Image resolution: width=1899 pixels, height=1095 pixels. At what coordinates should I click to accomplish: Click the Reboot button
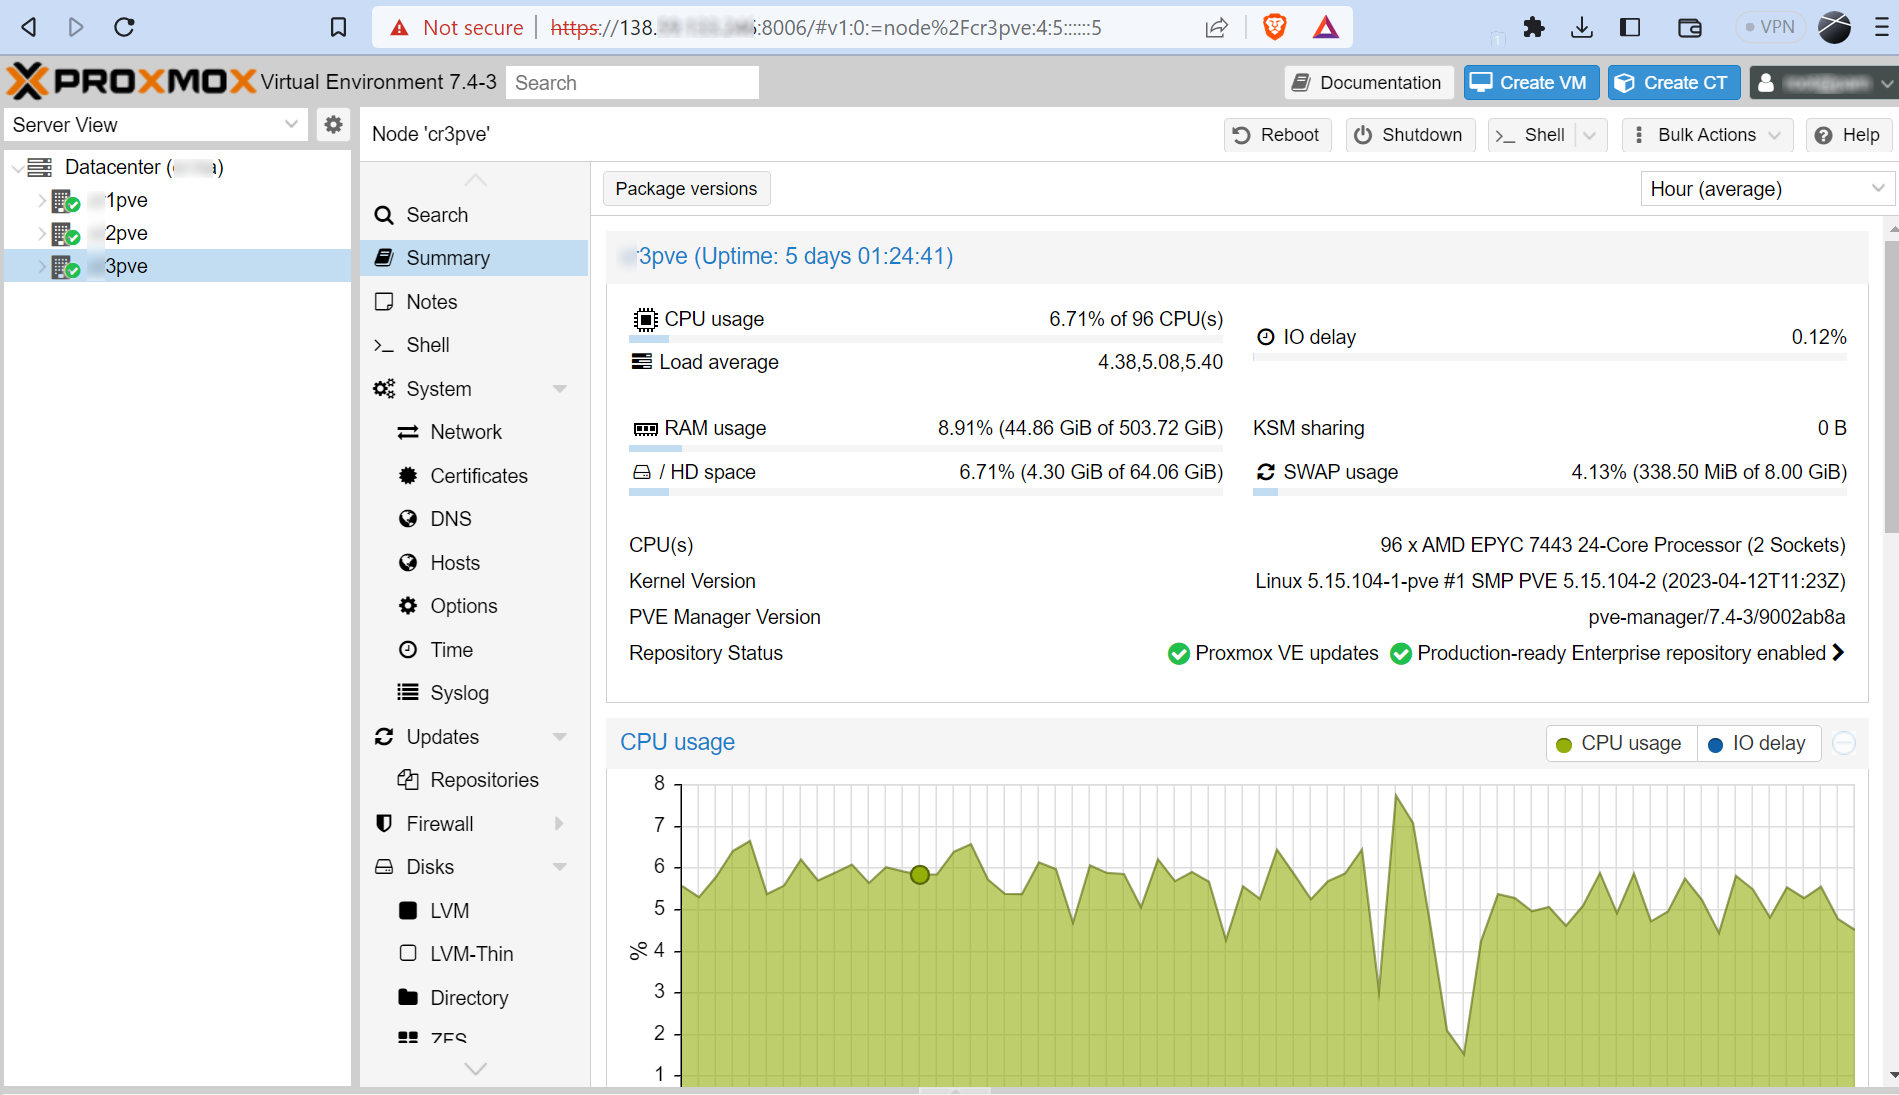coord(1277,135)
